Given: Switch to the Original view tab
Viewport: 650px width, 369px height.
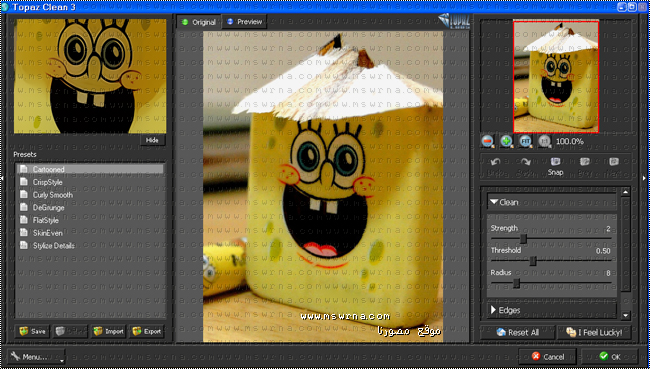Looking at the screenshot, I should pos(199,22).
